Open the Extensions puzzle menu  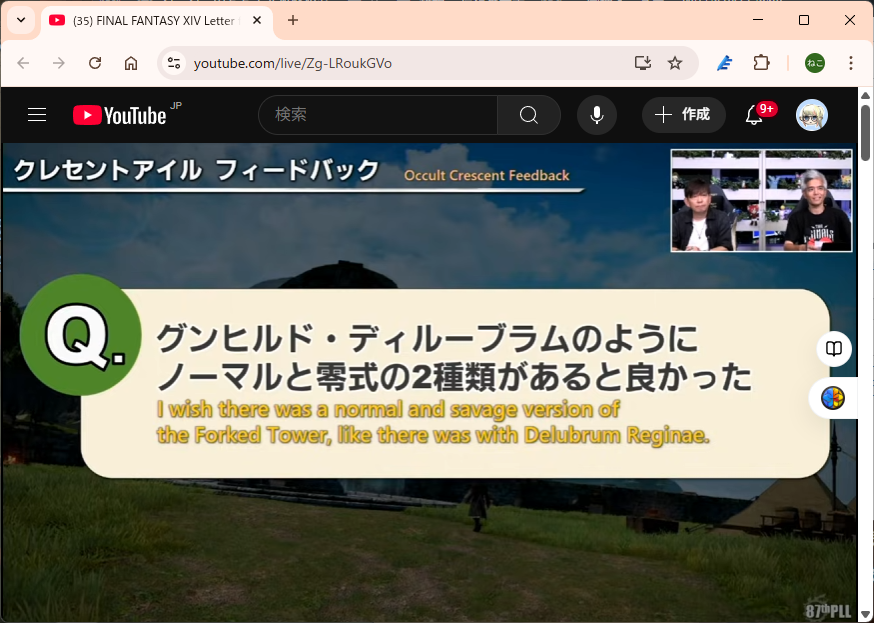[761, 63]
